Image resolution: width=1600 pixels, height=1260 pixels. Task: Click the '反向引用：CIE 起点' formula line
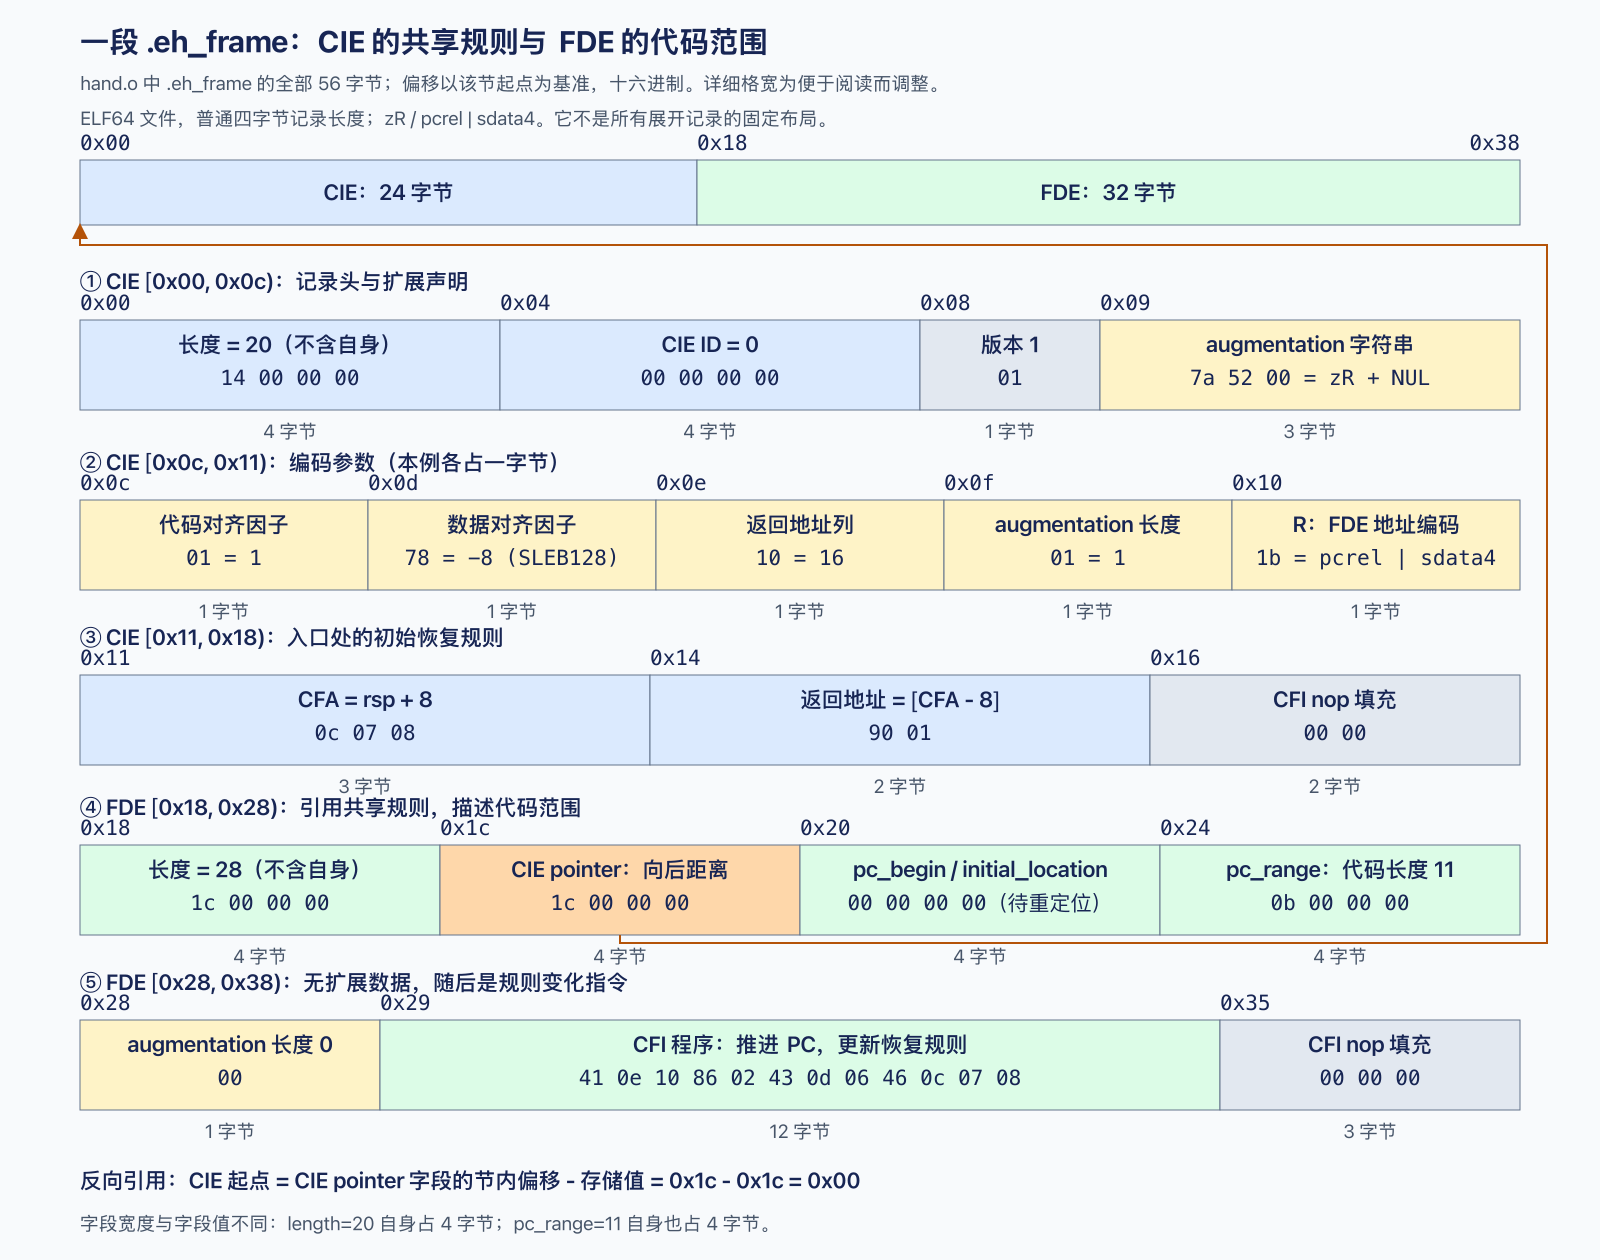tap(470, 1181)
